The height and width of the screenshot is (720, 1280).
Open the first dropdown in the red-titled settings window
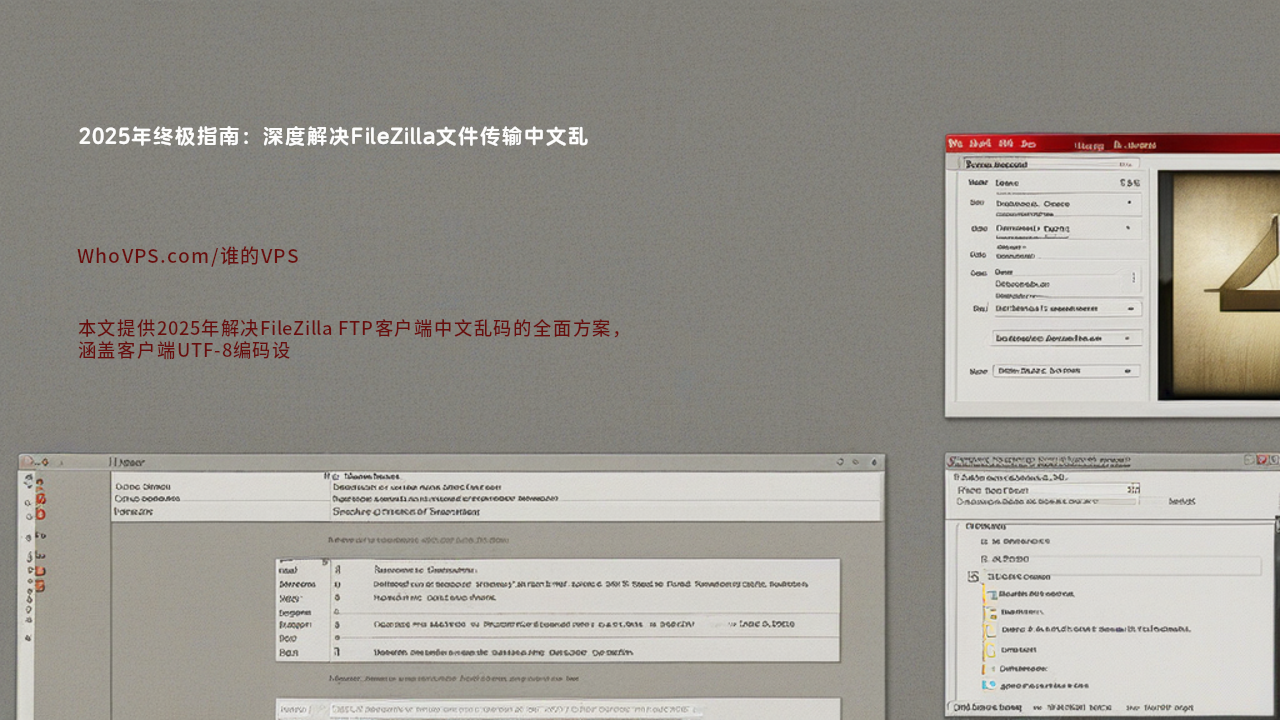1067,203
